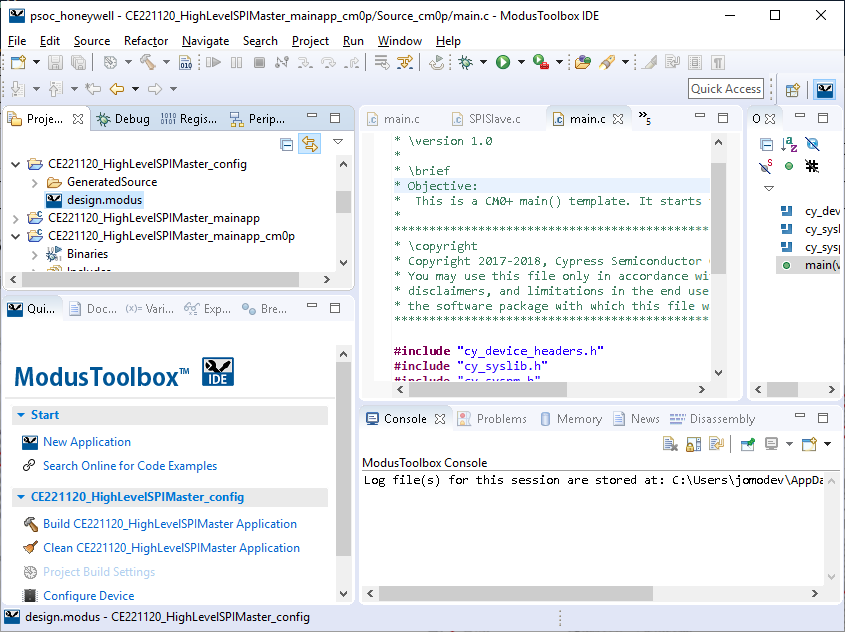845x632 pixels.
Task: Toggle Link with Editor in Project Explorer
Action: click(309, 144)
